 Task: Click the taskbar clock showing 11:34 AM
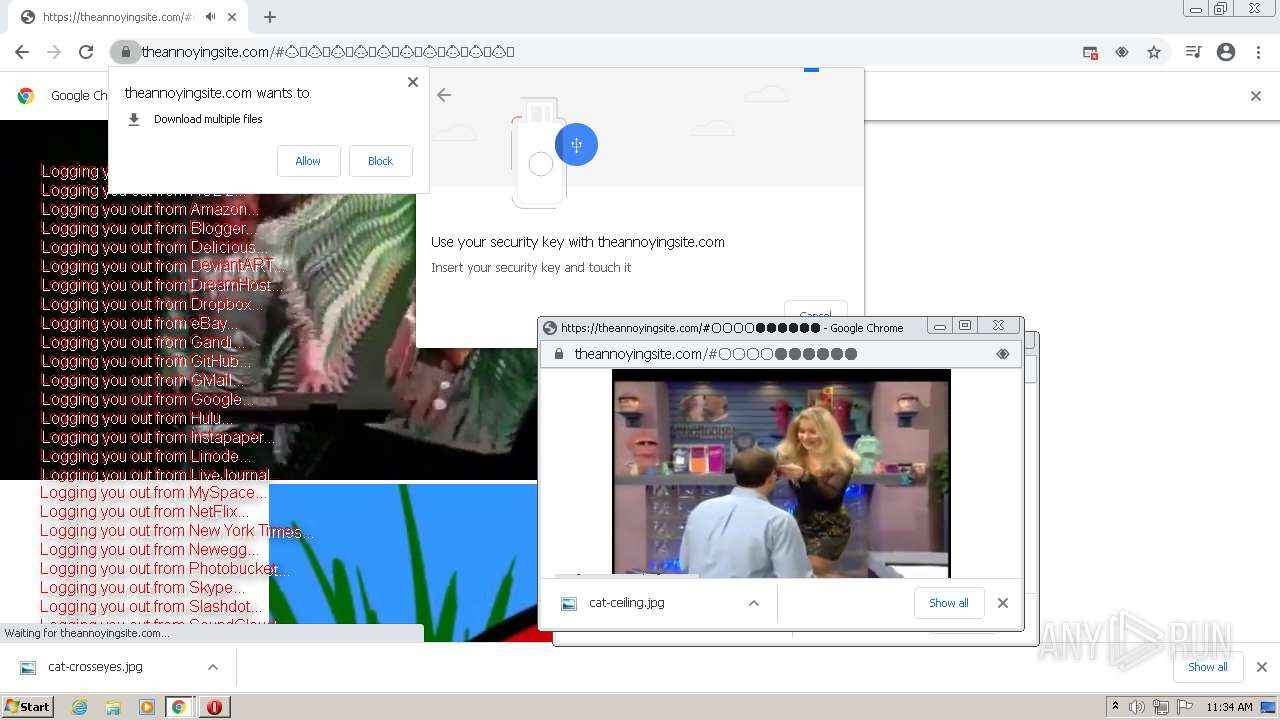1229,707
